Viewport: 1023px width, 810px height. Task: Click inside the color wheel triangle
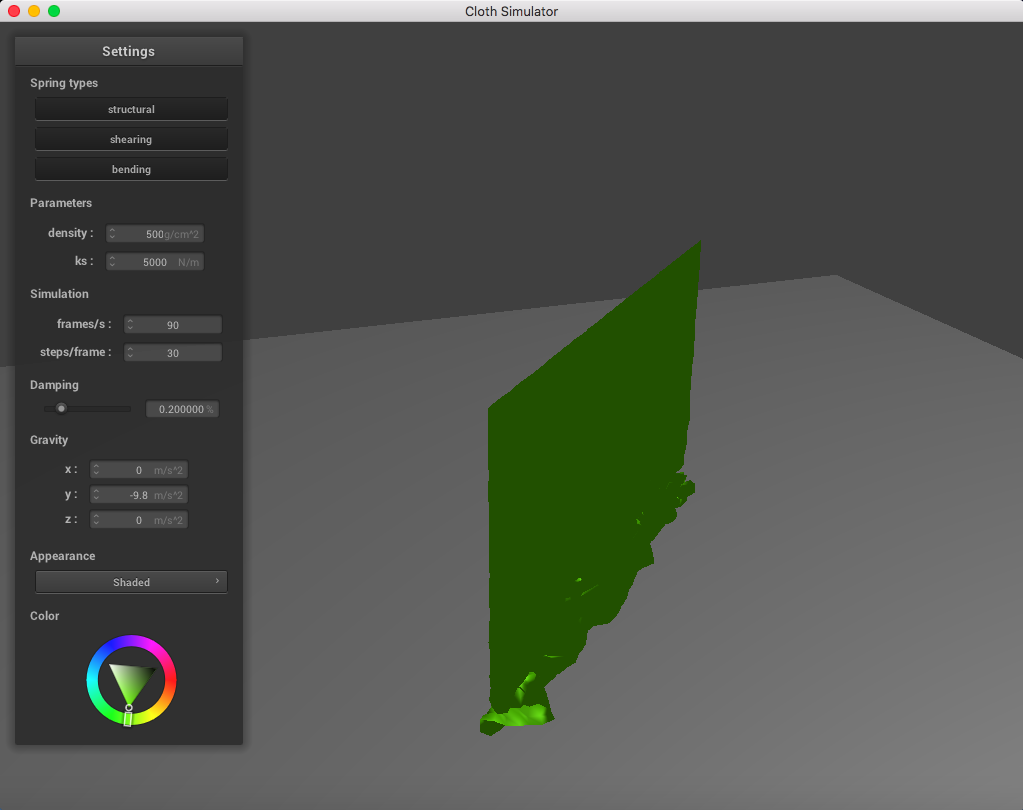131,680
